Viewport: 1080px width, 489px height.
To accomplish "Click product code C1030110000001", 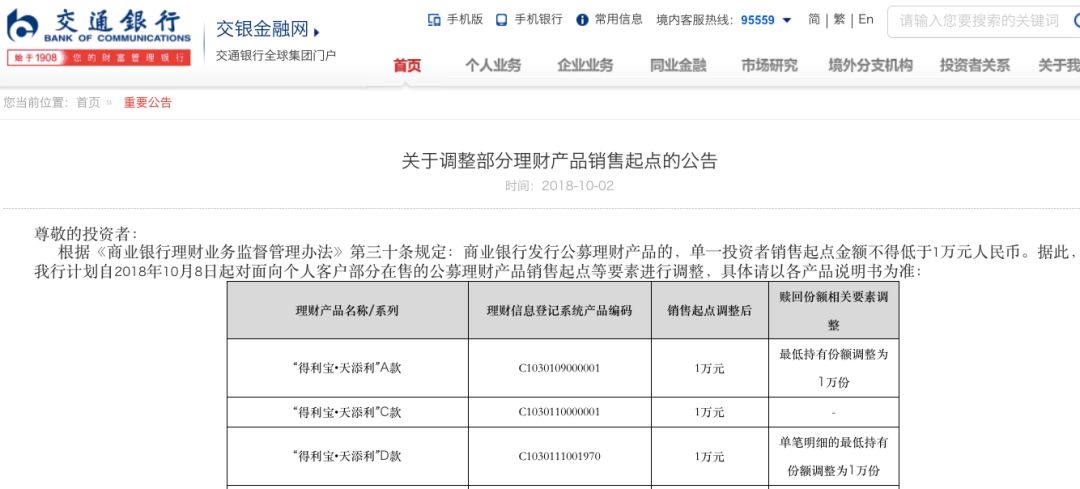I will point(559,413).
